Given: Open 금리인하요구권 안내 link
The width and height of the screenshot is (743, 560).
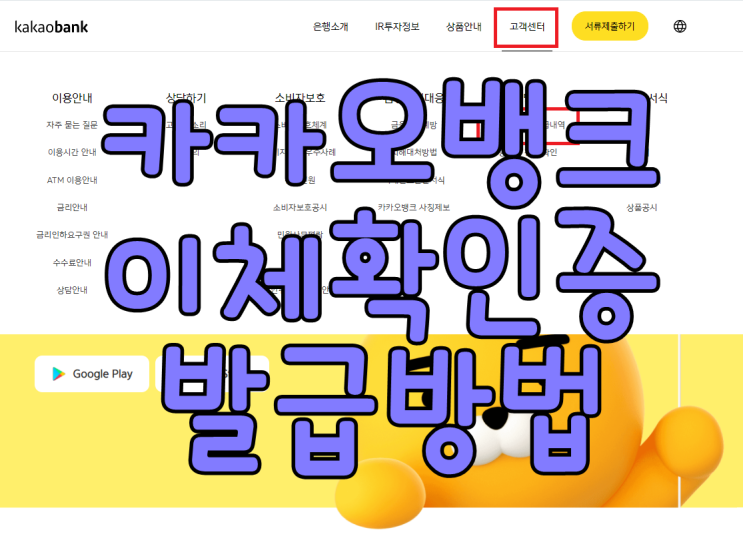Looking at the screenshot, I should point(72,235).
